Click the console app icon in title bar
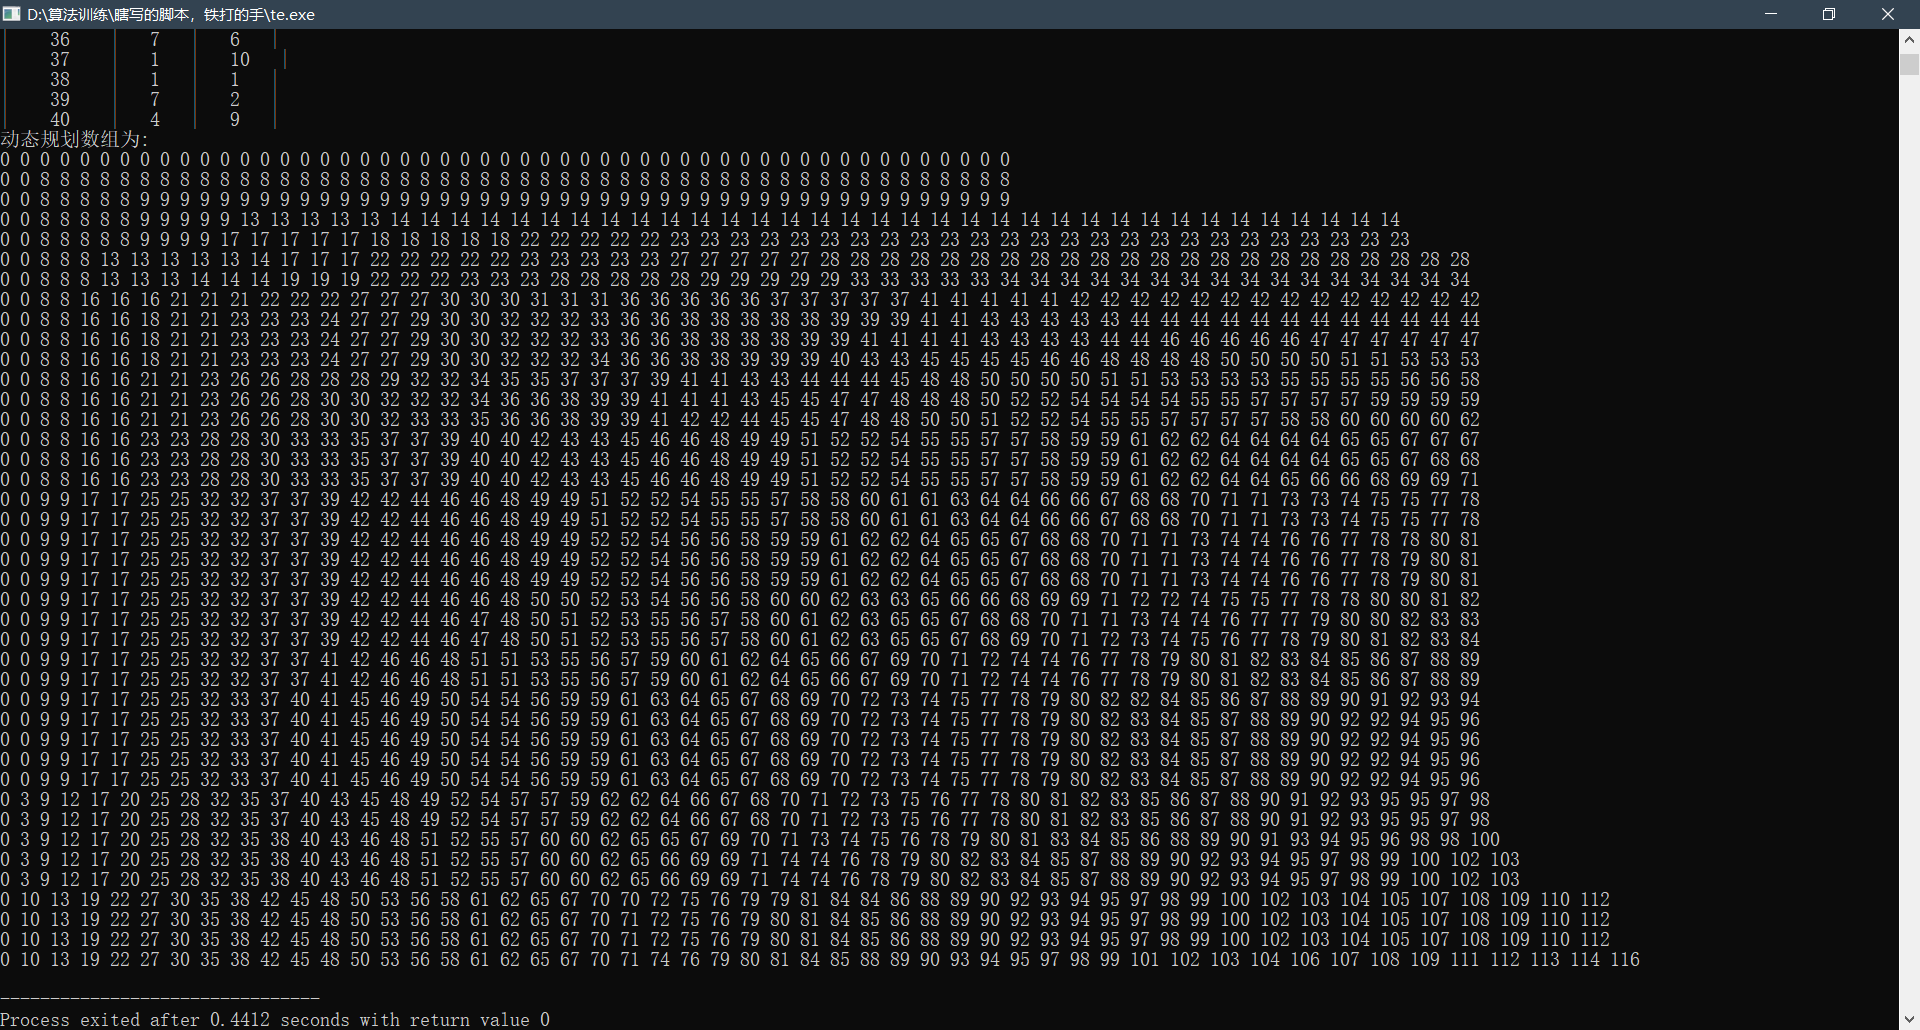Image resolution: width=1920 pixels, height=1030 pixels. (x=11, y=14)
